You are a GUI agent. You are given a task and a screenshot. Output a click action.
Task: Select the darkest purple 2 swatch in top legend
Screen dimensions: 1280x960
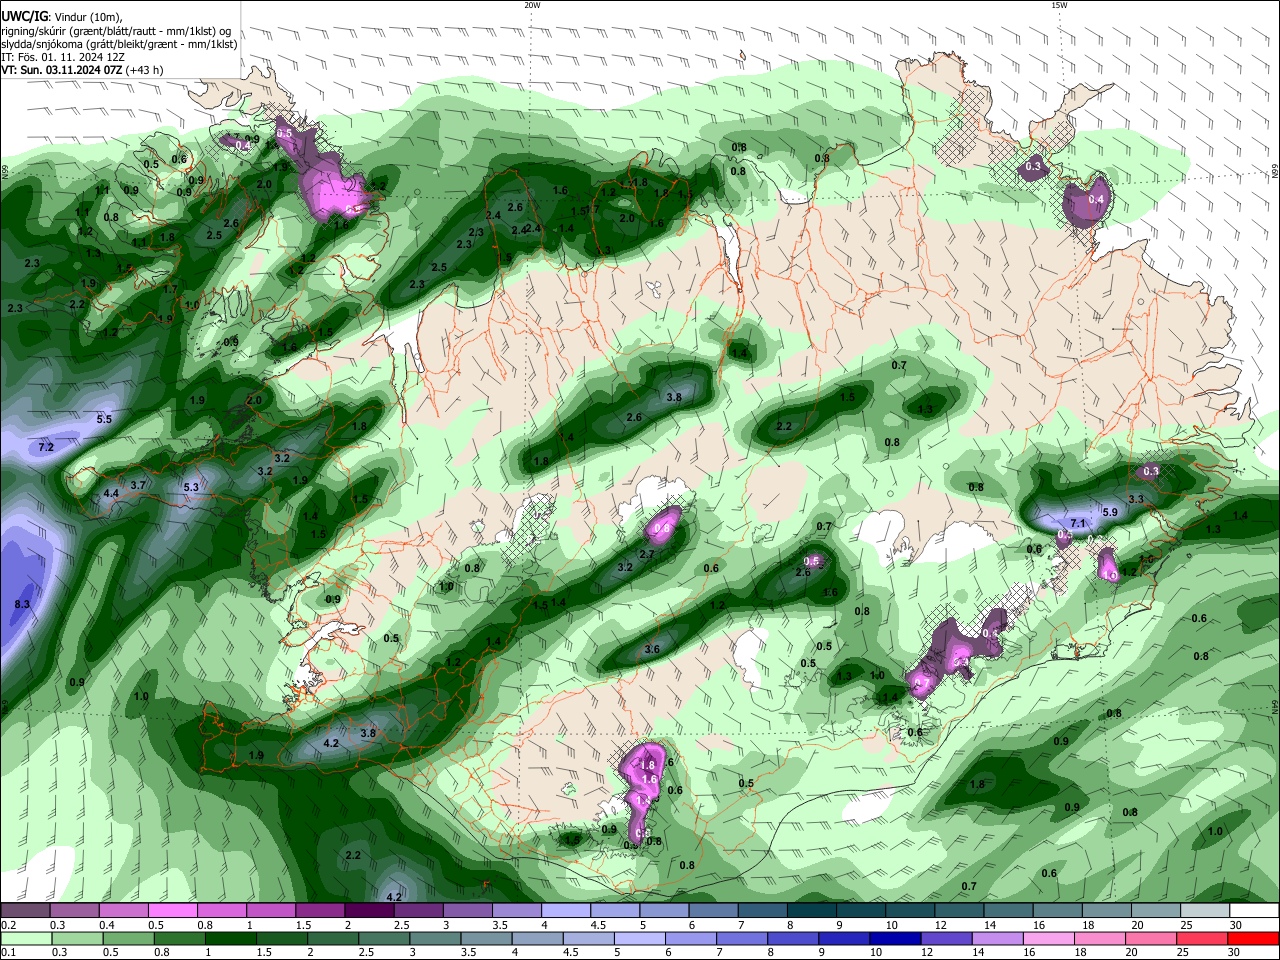click(368, 911)
